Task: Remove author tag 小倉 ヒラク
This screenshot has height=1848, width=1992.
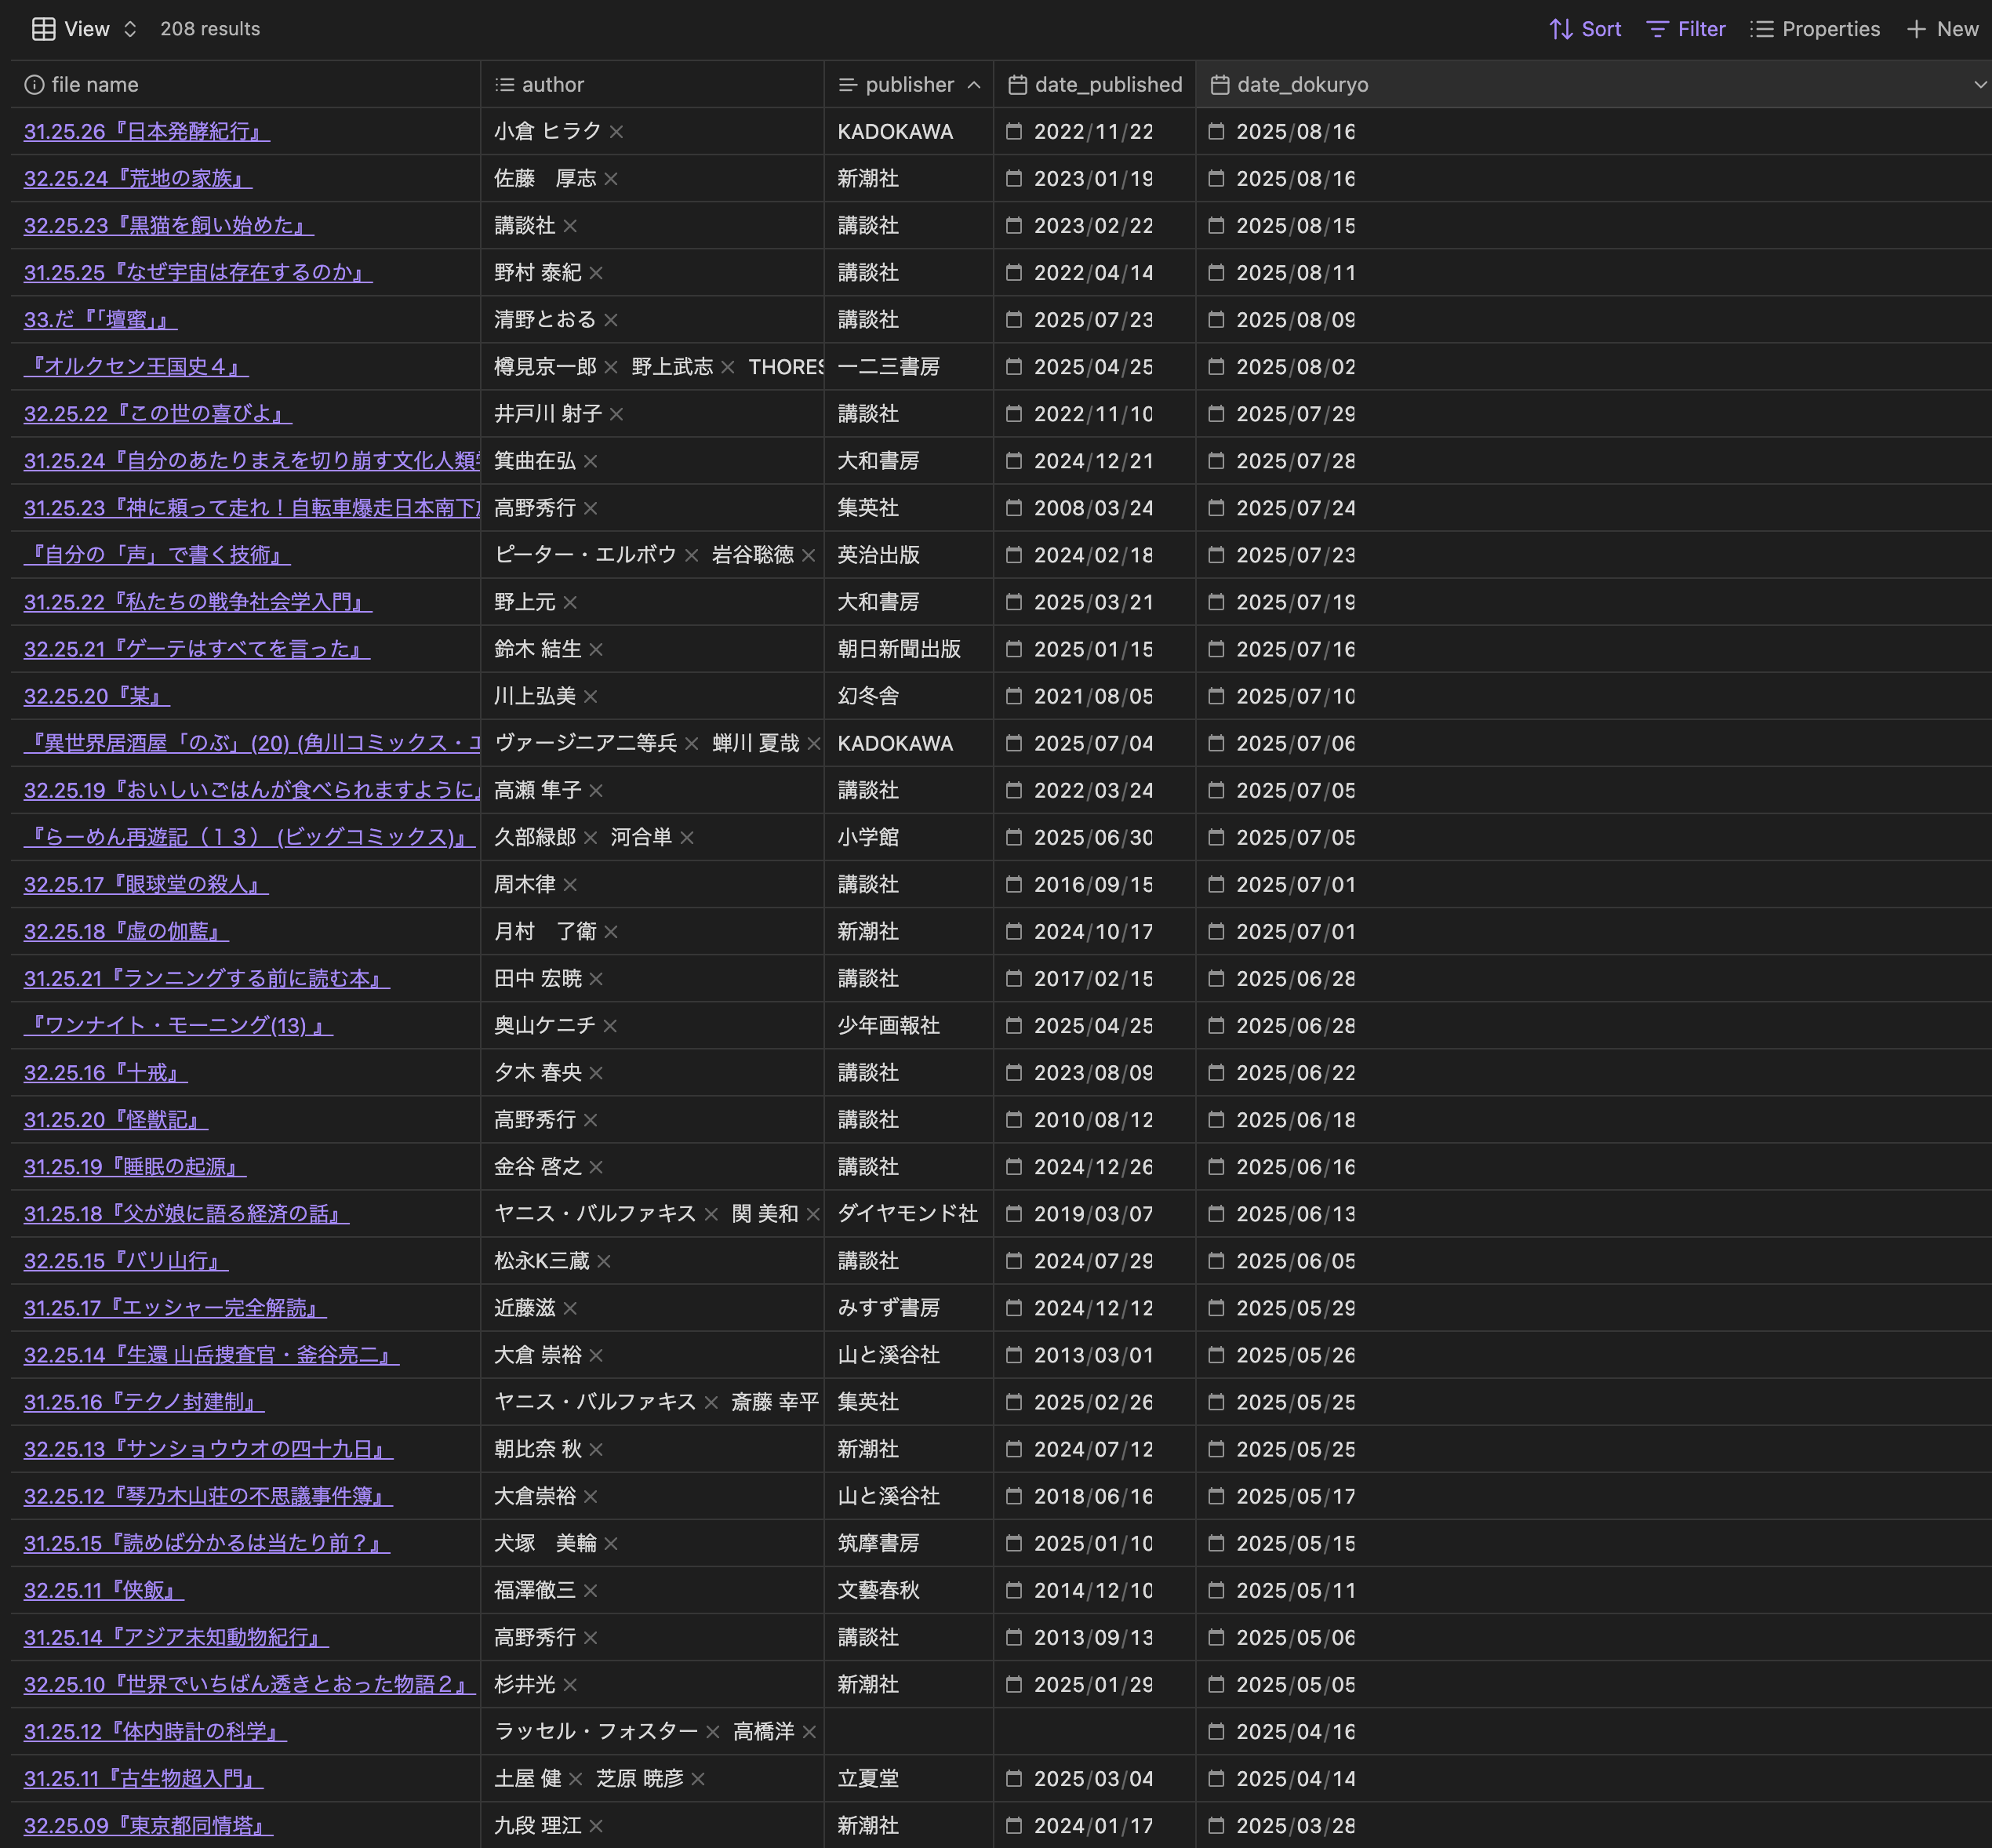Action: tap(616, 131)
